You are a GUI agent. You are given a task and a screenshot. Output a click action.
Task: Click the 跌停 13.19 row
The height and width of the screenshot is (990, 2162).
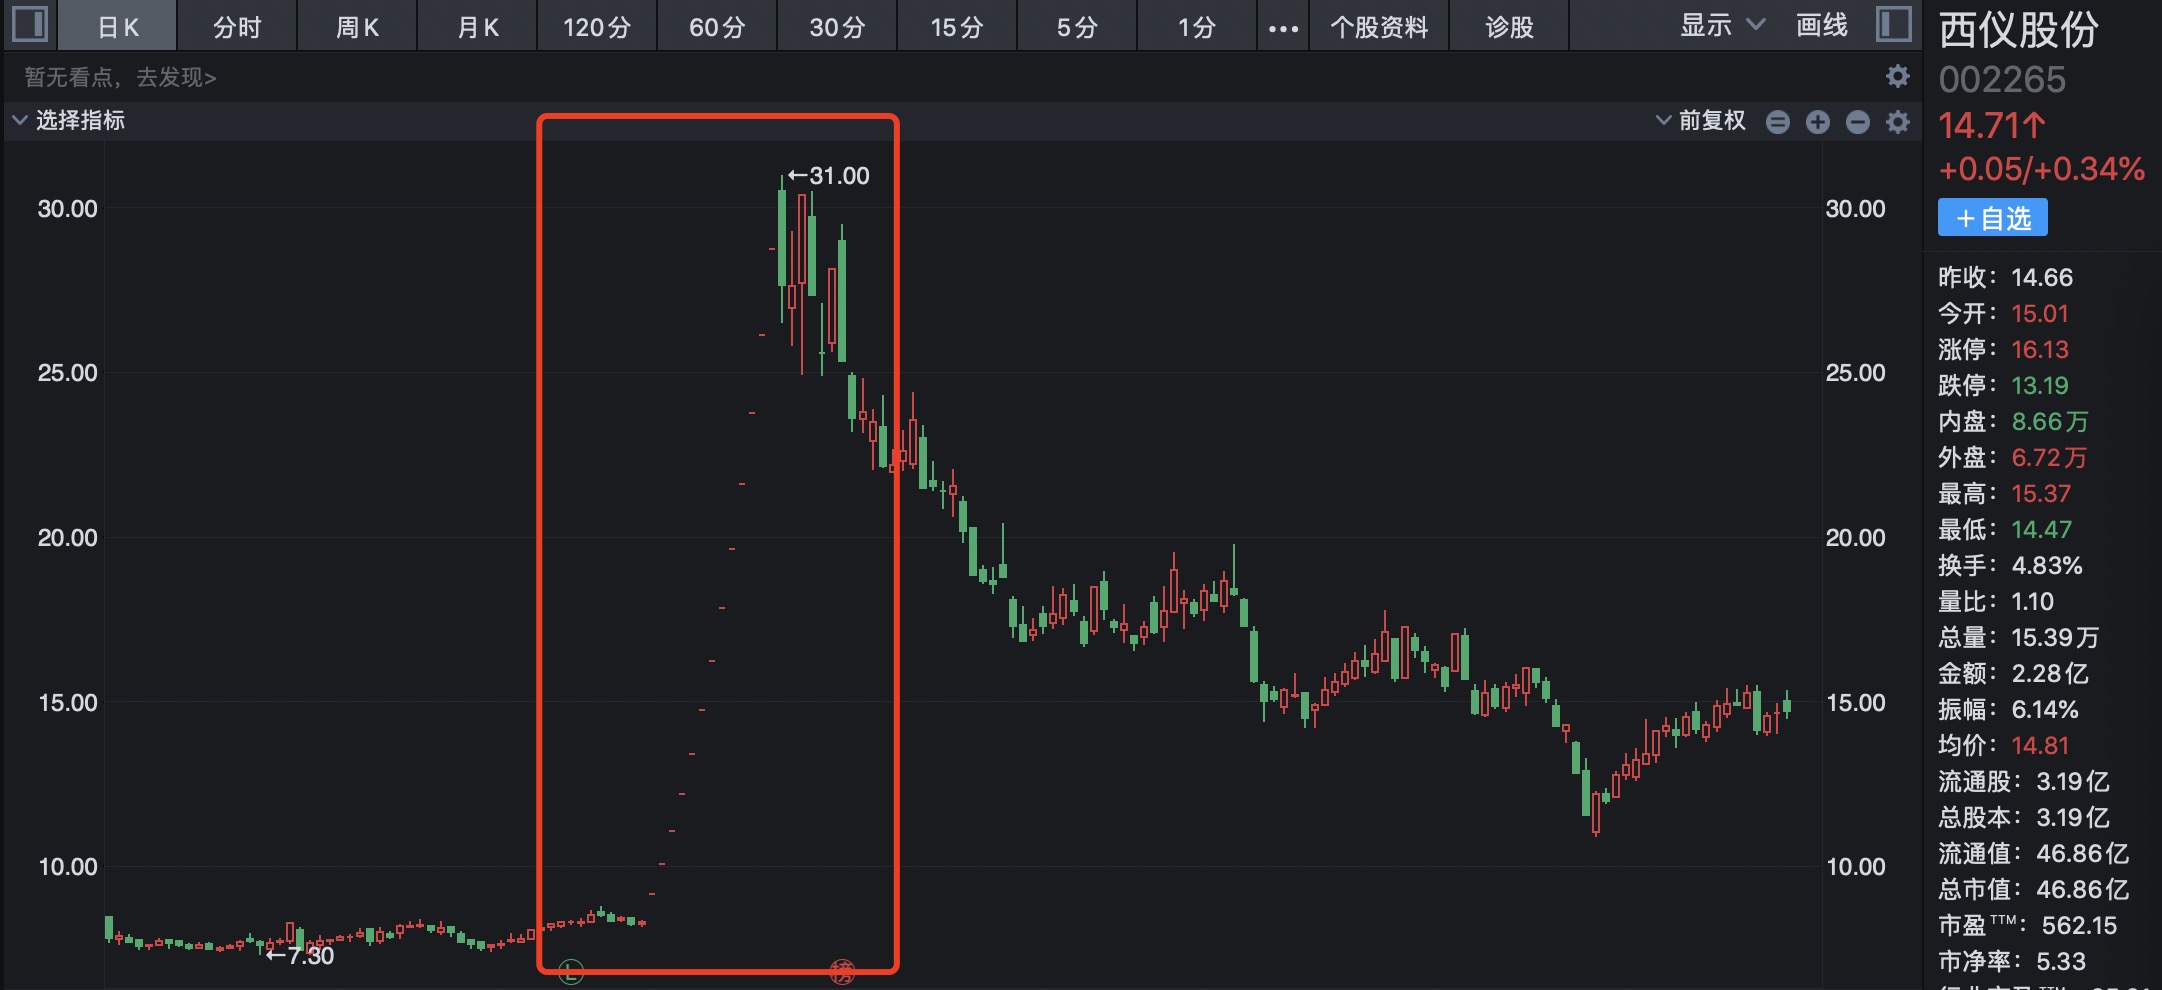2003,385
